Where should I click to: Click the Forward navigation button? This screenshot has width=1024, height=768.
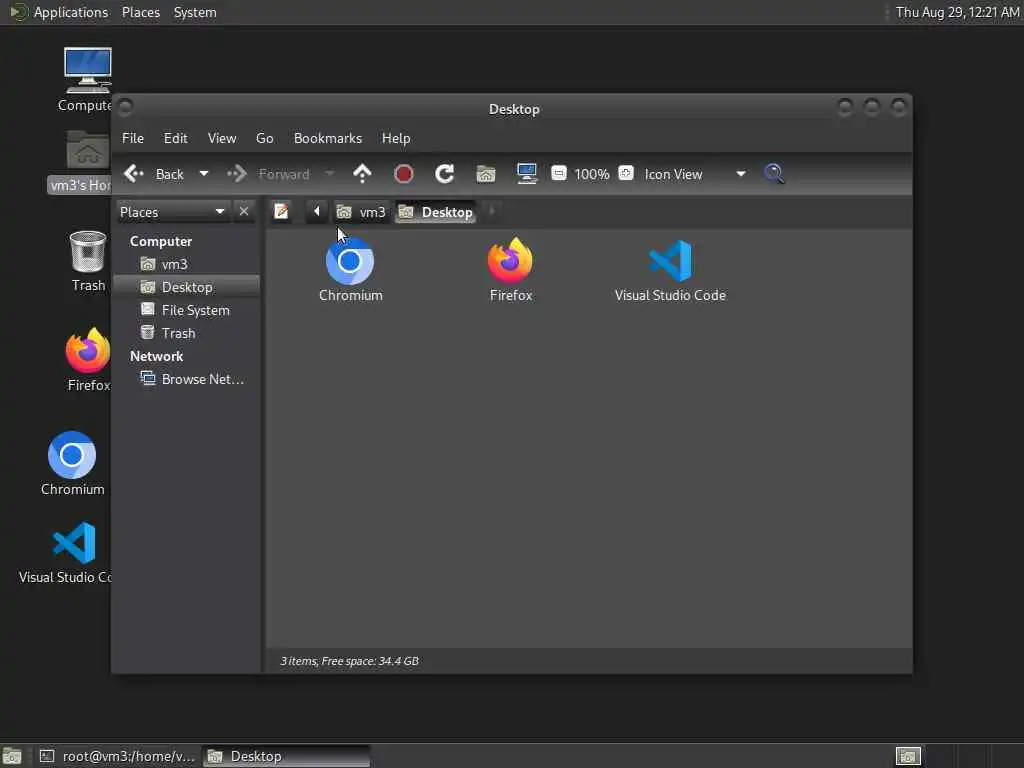tap(268, 174)
